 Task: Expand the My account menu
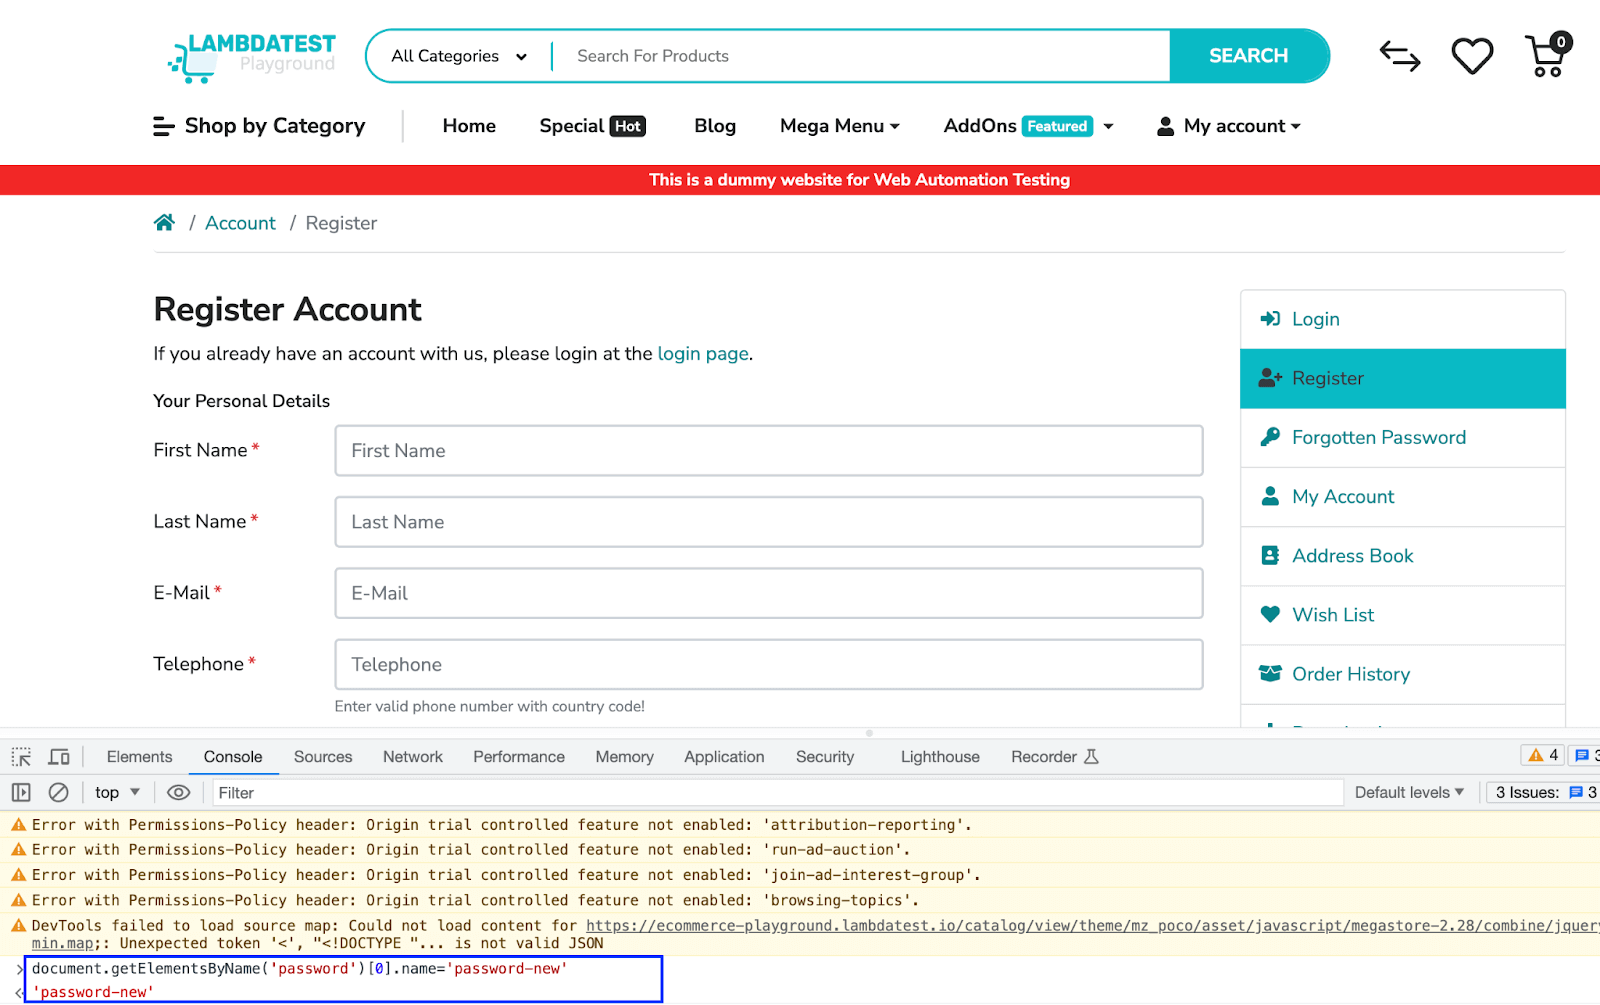tap(1229, 126)
